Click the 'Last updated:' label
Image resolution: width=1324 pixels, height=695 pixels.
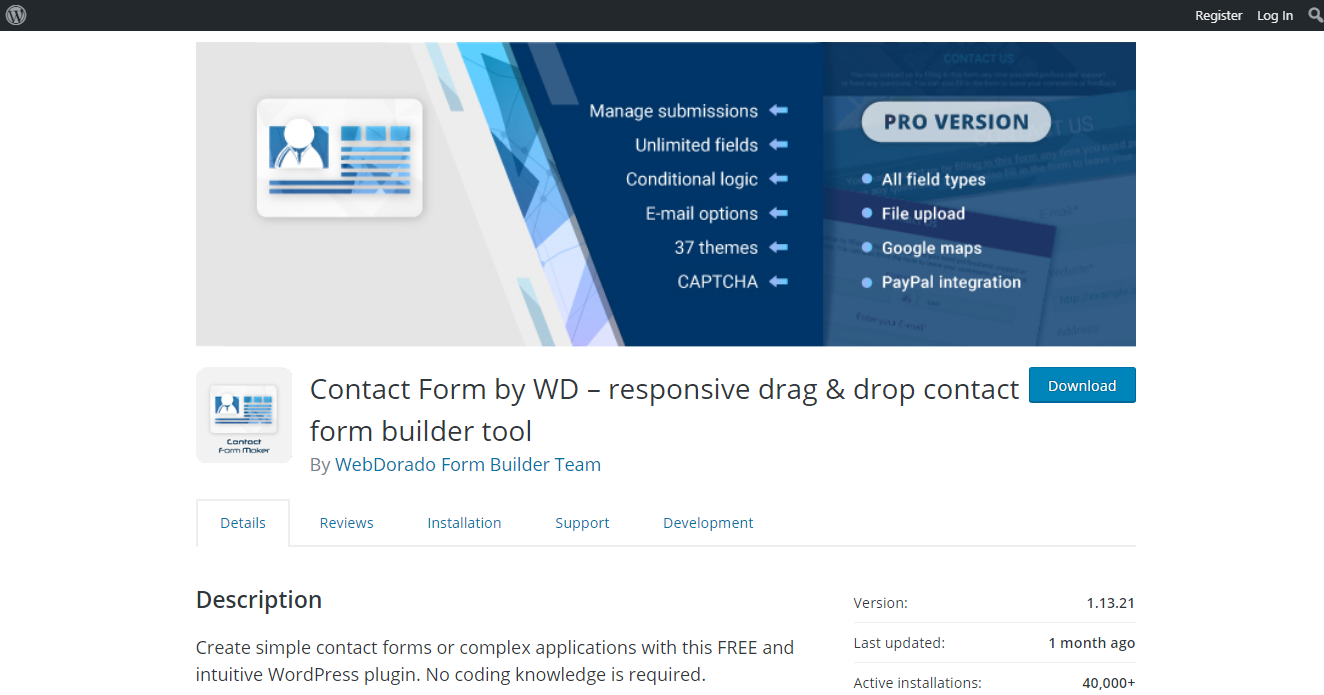[899, 643]
